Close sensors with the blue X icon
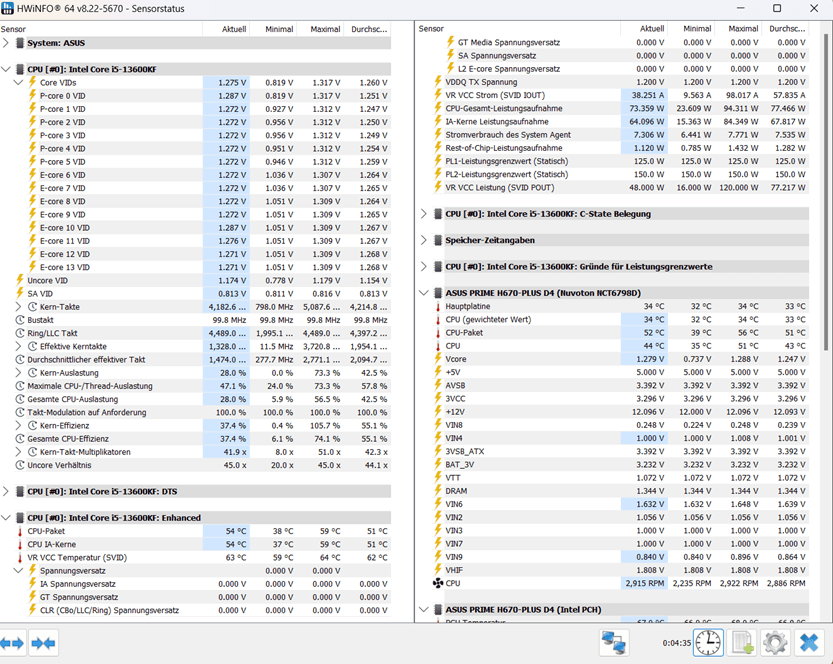 (809, 643)
